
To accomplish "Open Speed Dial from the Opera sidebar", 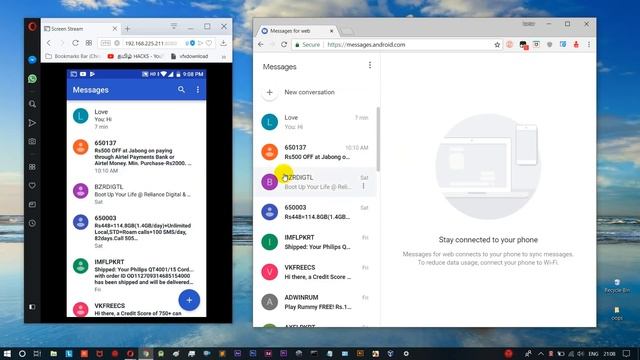I will 32,167.
